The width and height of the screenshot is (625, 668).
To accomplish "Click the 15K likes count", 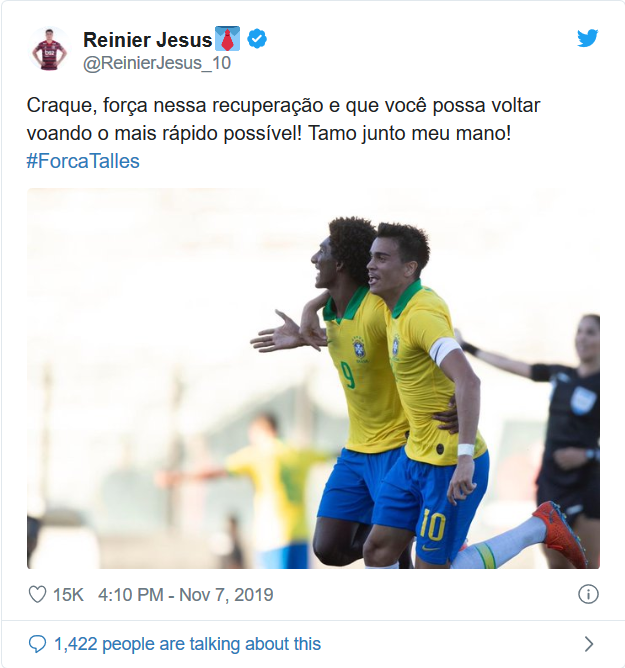I will coord(68,595).
